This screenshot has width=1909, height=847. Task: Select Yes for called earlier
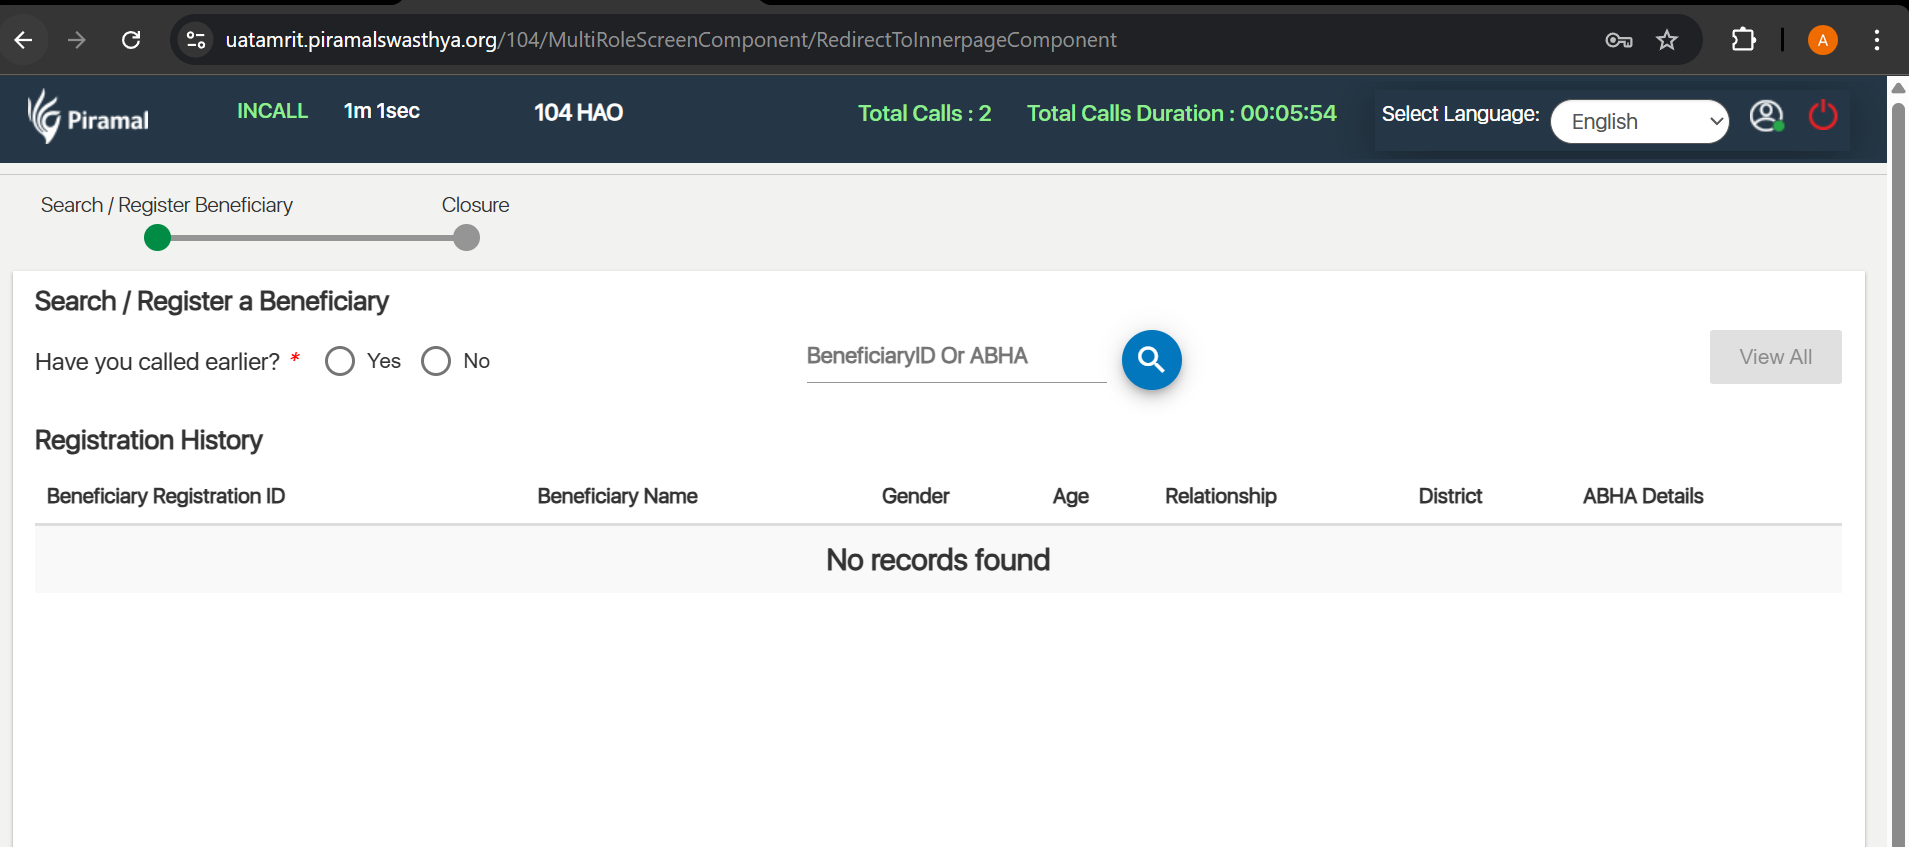click(340, 361)
